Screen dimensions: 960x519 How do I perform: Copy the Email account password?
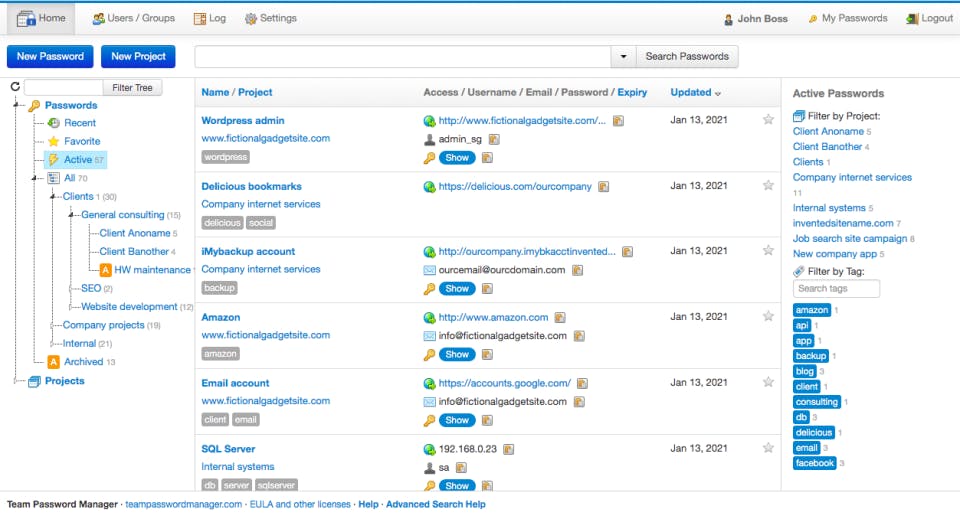coord(487,420)
